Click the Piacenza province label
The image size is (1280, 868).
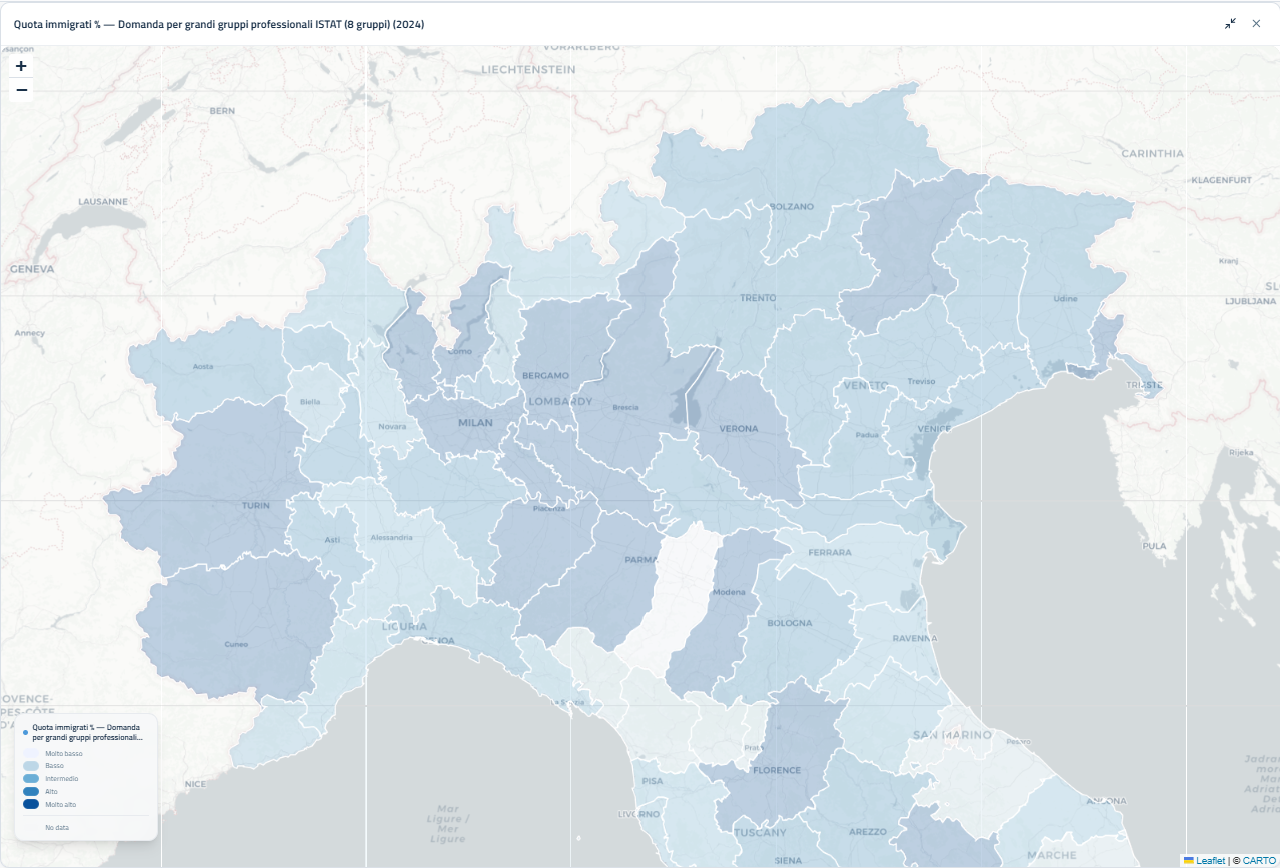click(x=549, y=508)
